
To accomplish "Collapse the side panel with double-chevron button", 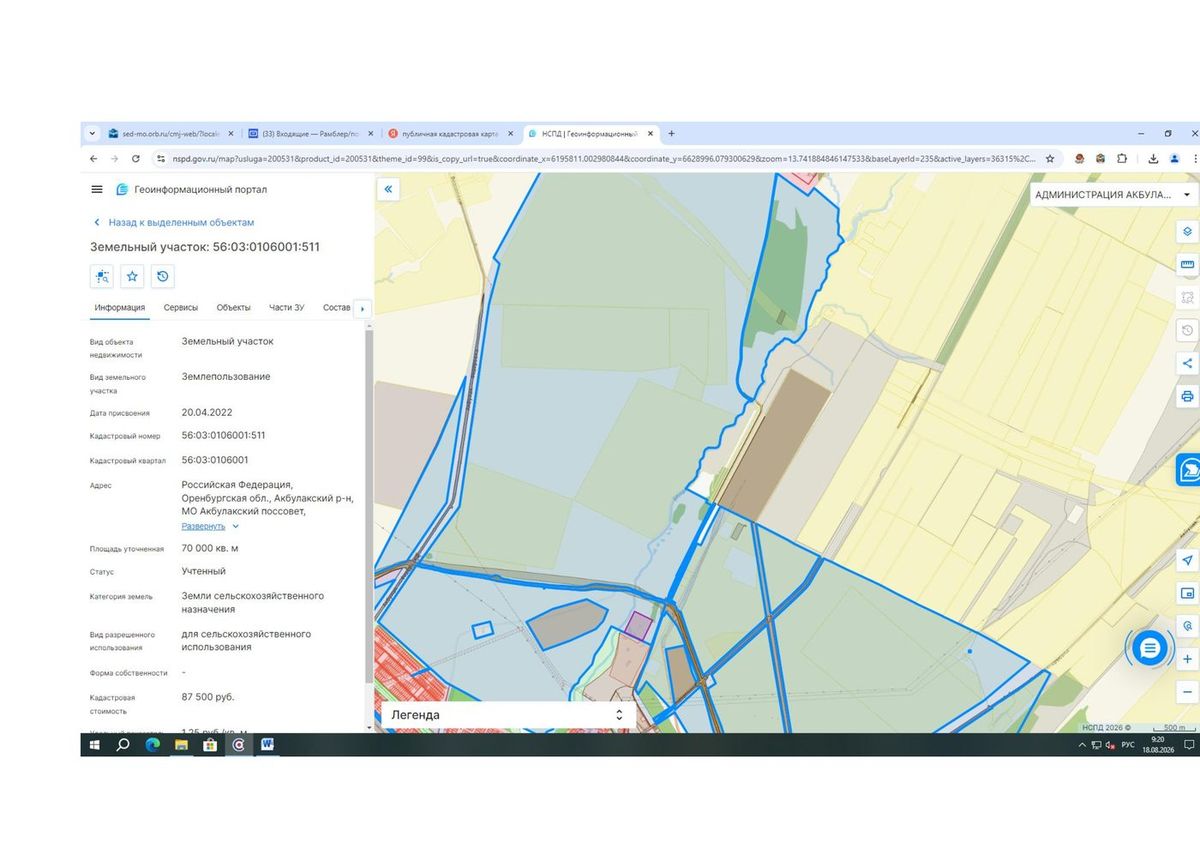I will [x=389, y=189].
